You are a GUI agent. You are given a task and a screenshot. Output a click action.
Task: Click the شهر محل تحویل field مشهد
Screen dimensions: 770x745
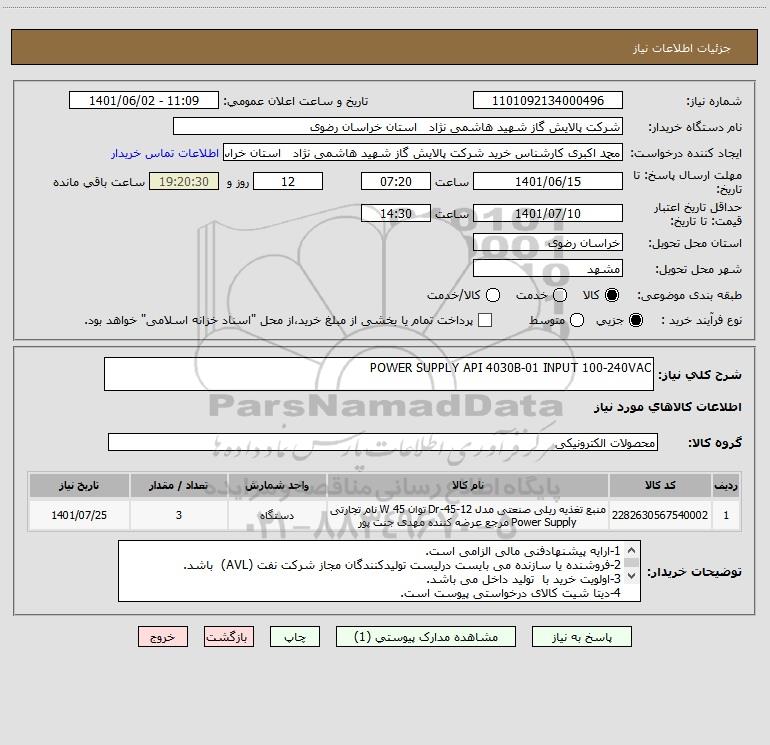pyautogui.click(x=548, y=269)
